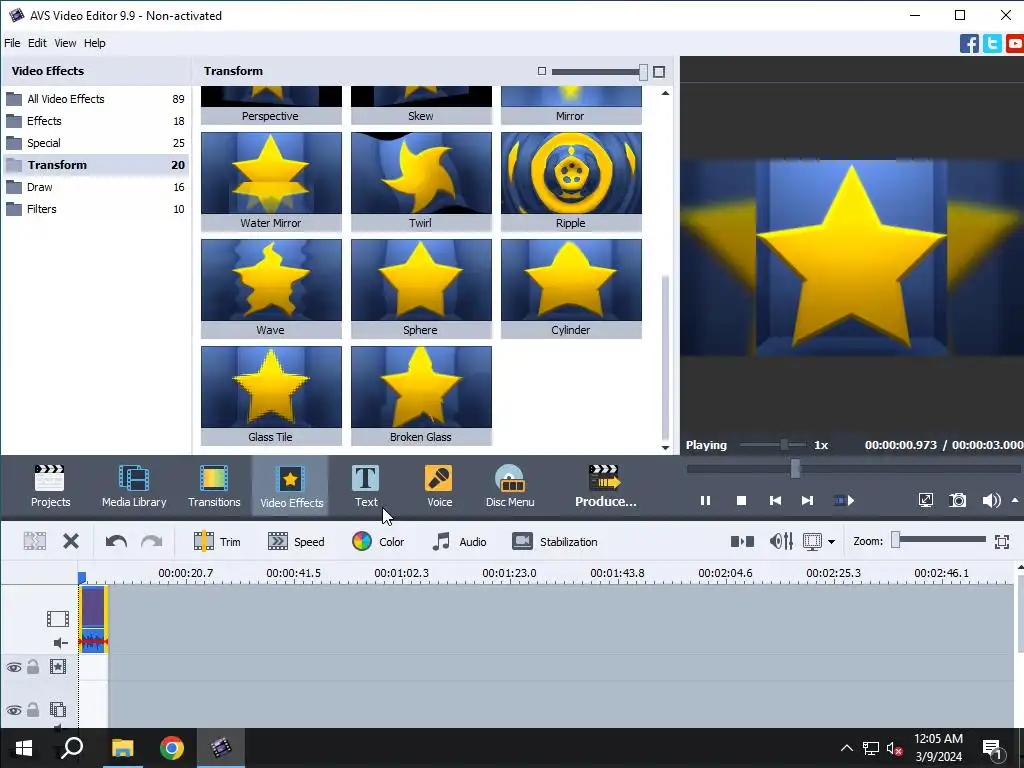Open the Speed tool
This screenshot has width=1024, height=768.
296,541
